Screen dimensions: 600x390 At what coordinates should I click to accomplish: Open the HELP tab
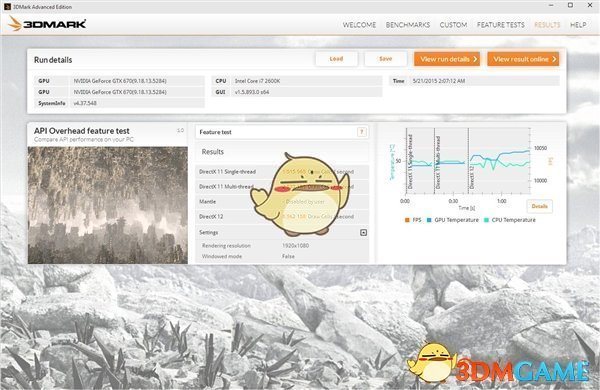click(578, 25)
